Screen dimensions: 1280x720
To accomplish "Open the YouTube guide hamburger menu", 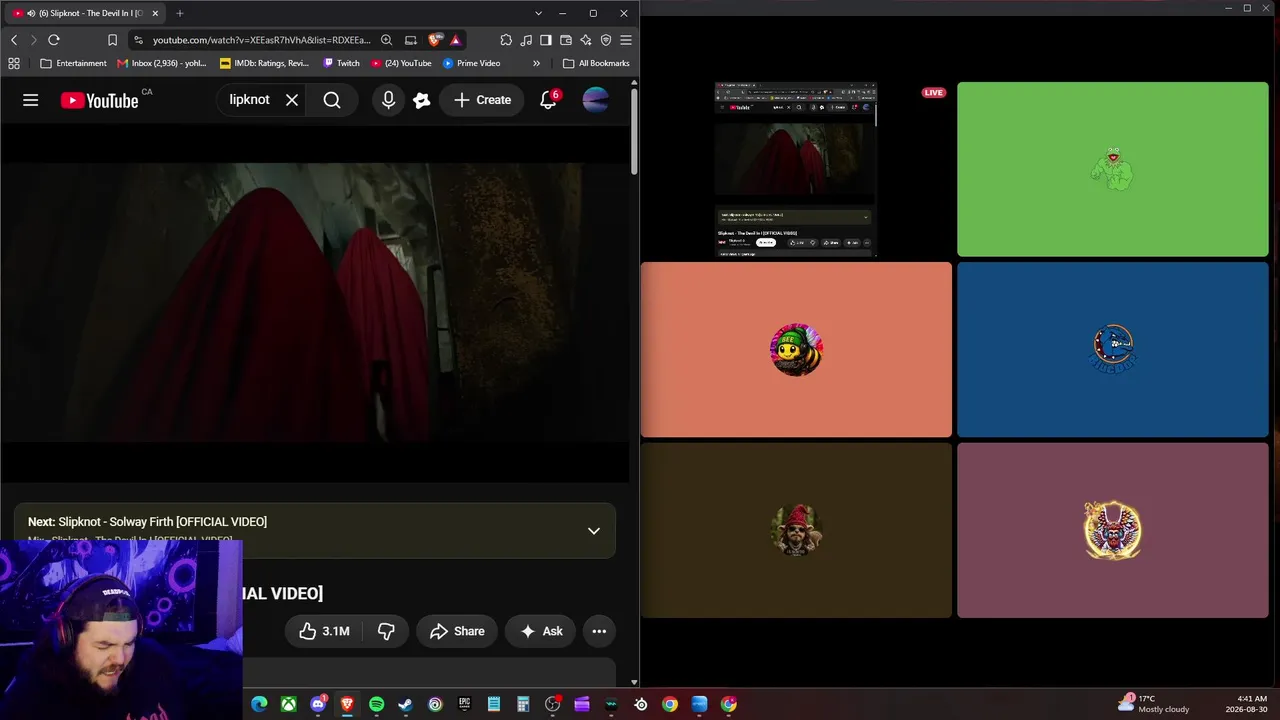I will tap(31, 100).
